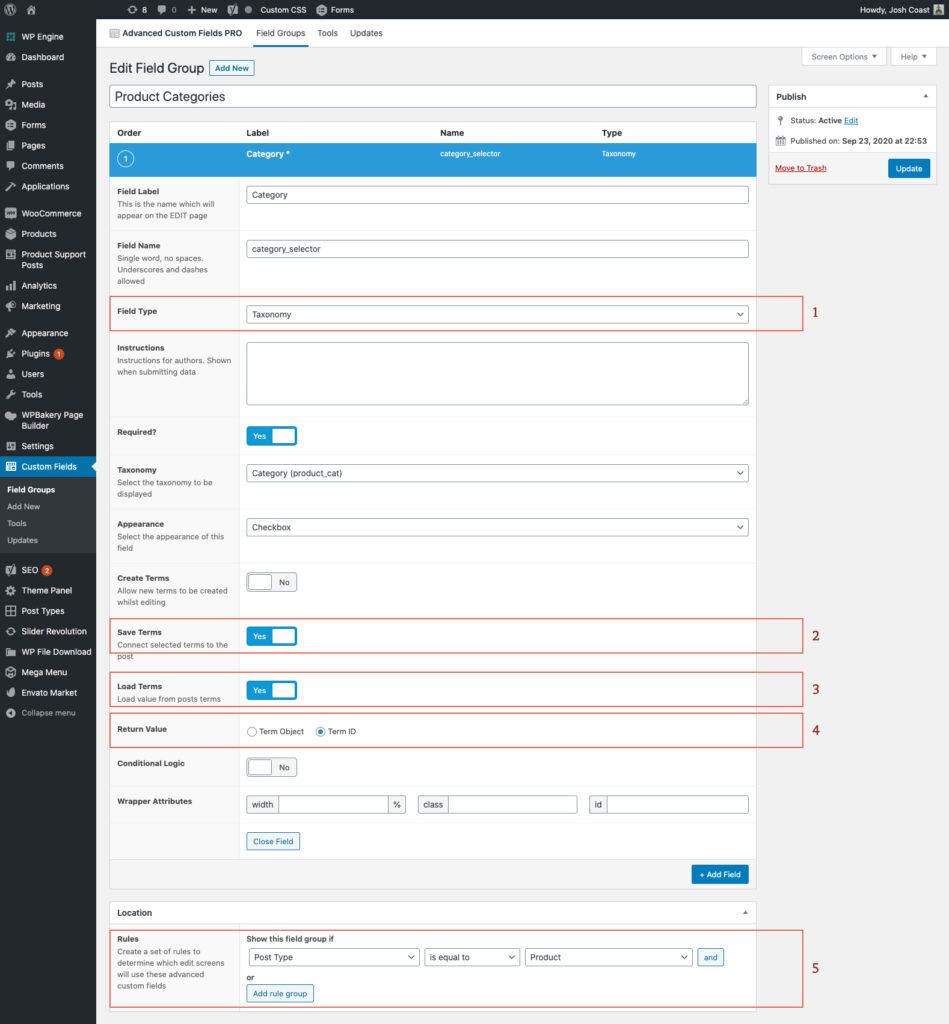This screenshot has height=1024, width=949.
Task: Open Custom CSS in admin bar
Action: point(283,10)
